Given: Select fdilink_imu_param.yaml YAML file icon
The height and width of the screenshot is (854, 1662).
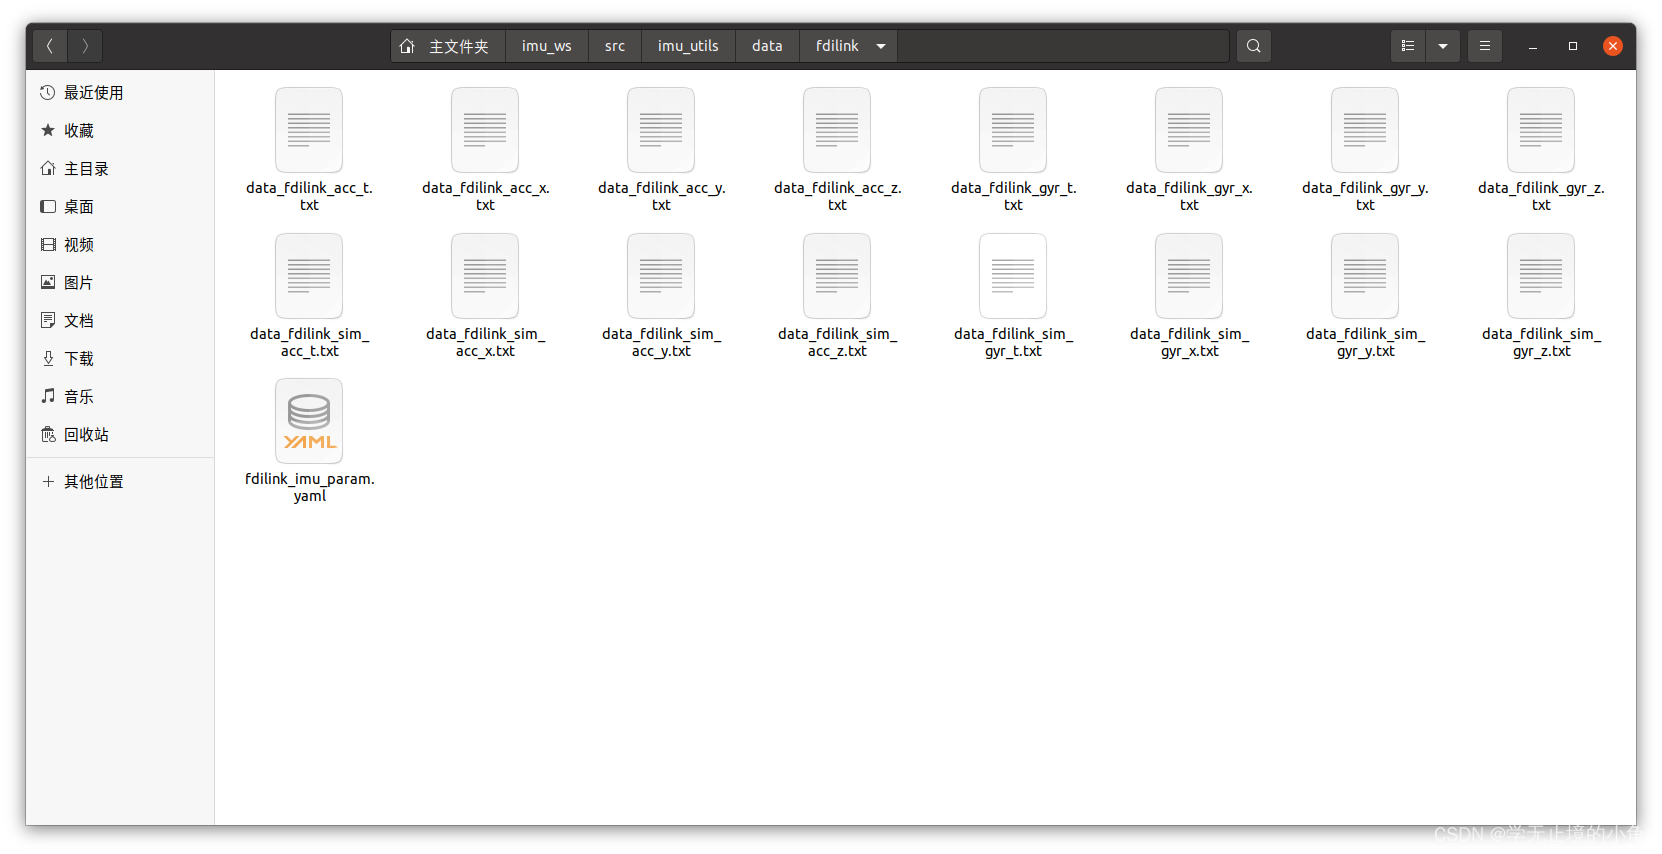Looking at the screenshot, I should click(309, 421).
